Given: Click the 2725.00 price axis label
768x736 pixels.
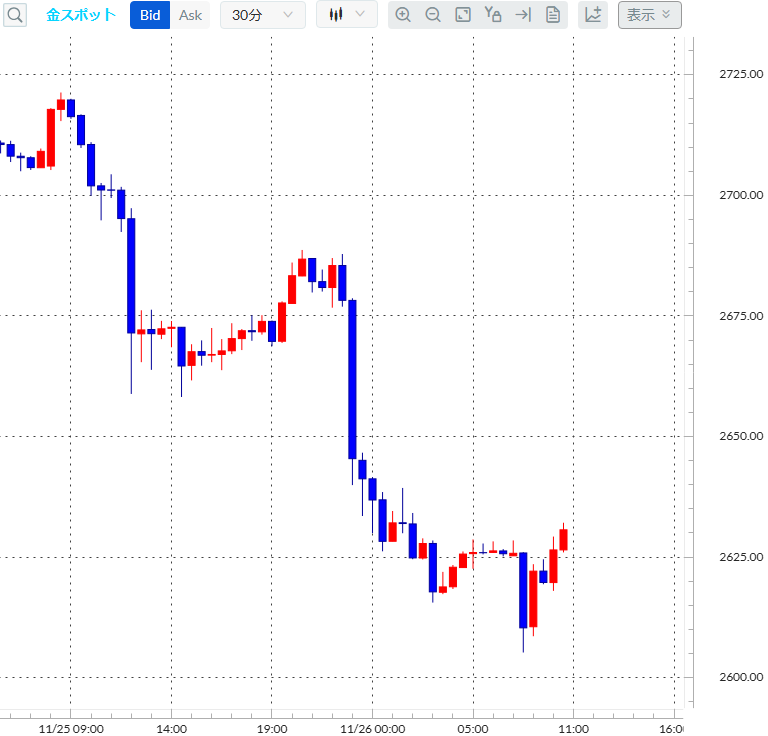Looking at the screenshot, I should pos(741,74).
